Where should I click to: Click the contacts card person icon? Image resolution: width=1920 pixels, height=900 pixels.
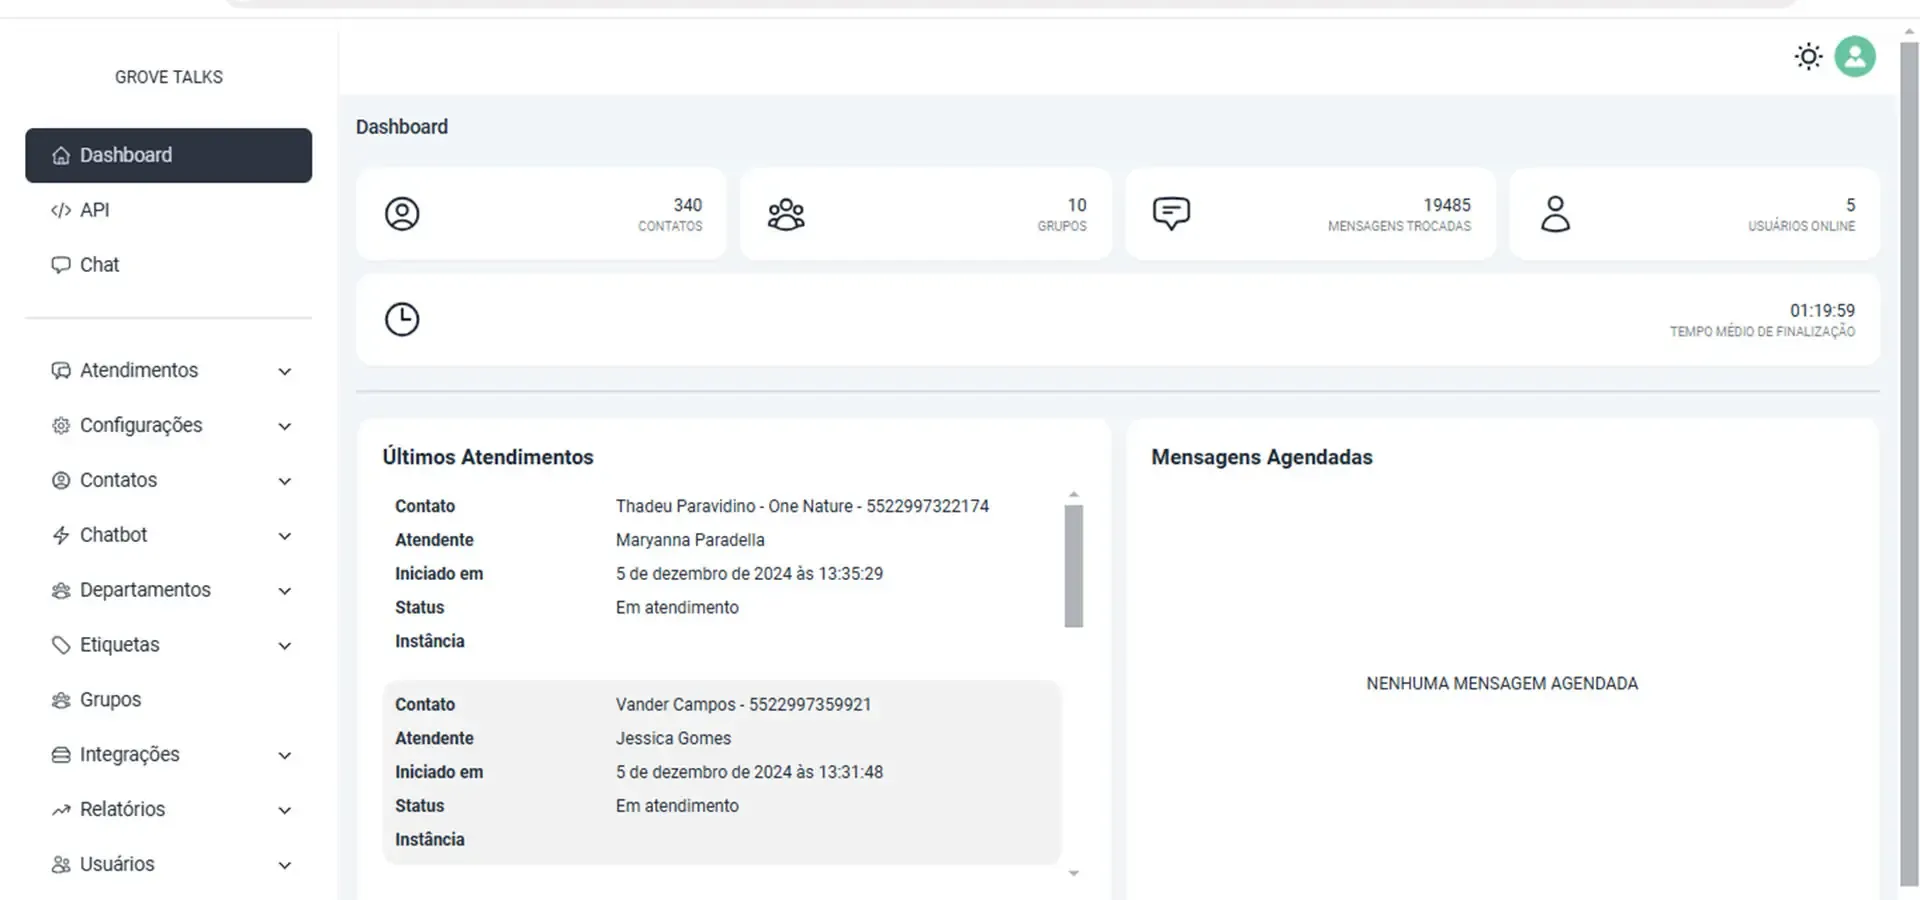(402, 214)
